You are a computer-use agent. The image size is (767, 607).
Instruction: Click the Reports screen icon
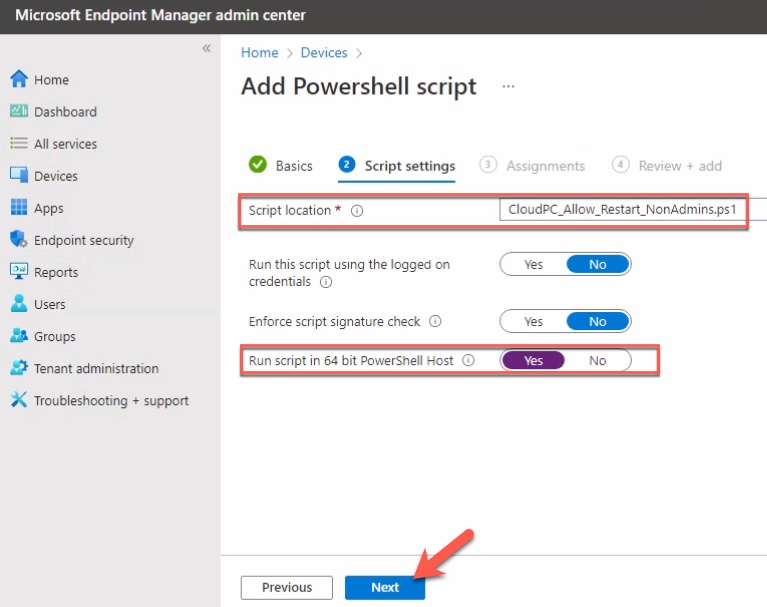(19, 271)
